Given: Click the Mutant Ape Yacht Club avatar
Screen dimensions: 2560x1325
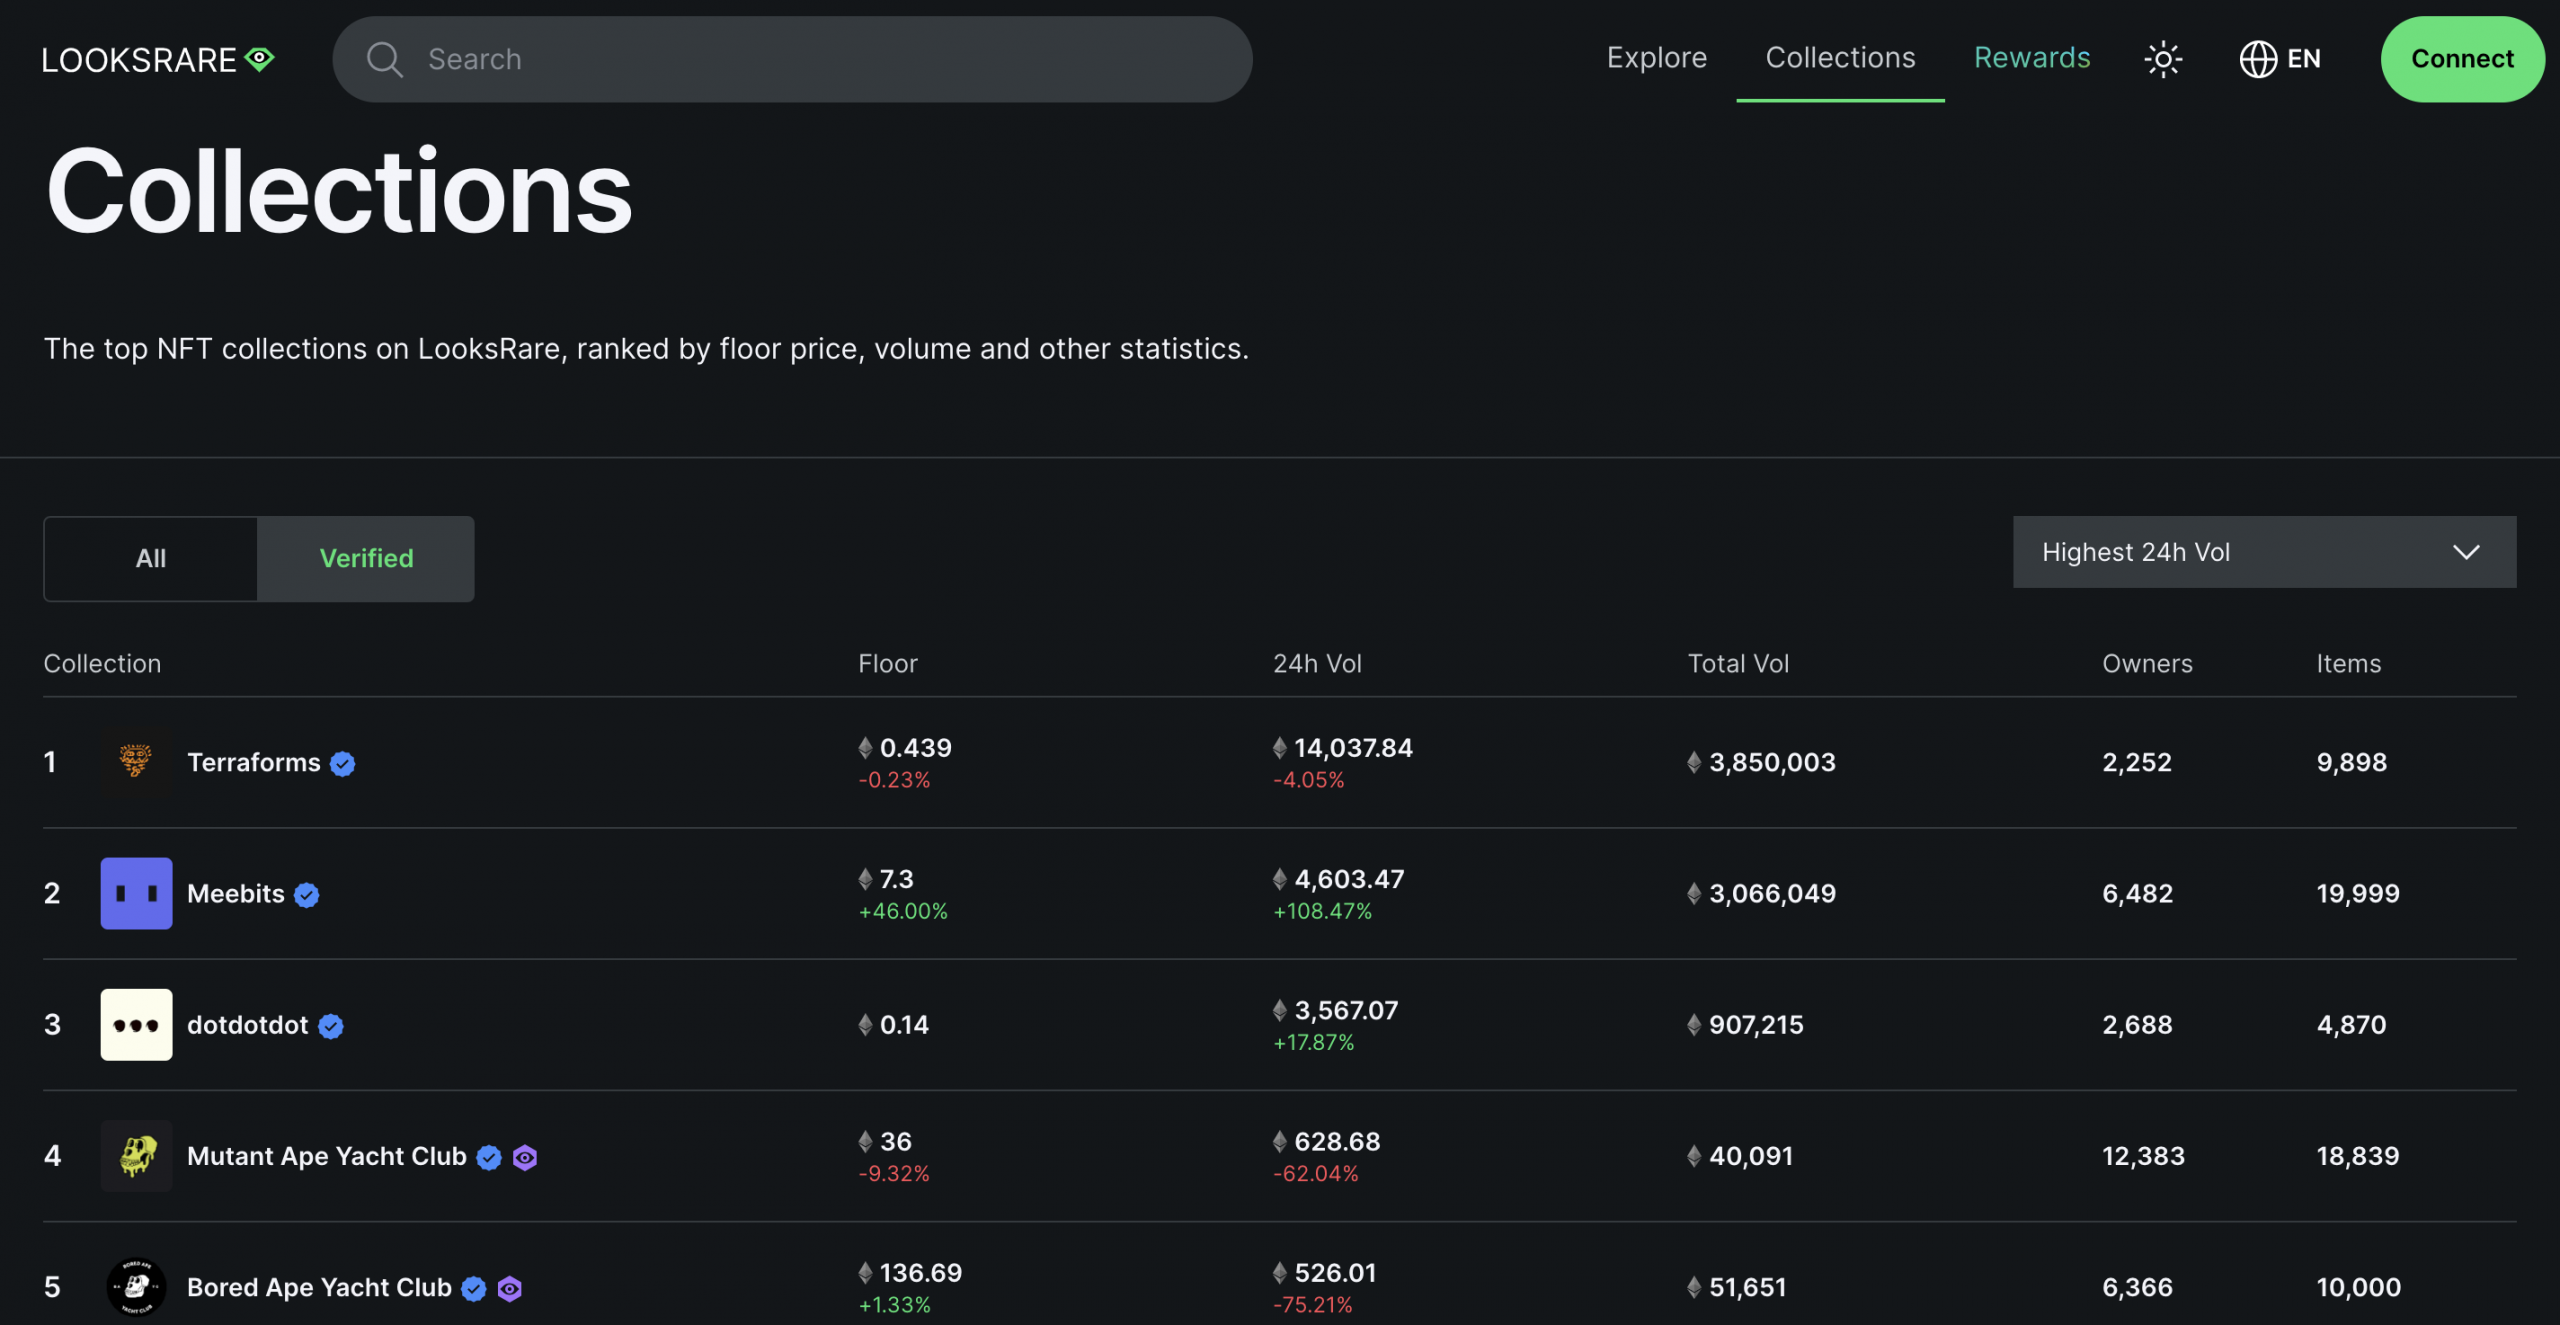Looking at the screenshot, I should tap(136, 1155).
